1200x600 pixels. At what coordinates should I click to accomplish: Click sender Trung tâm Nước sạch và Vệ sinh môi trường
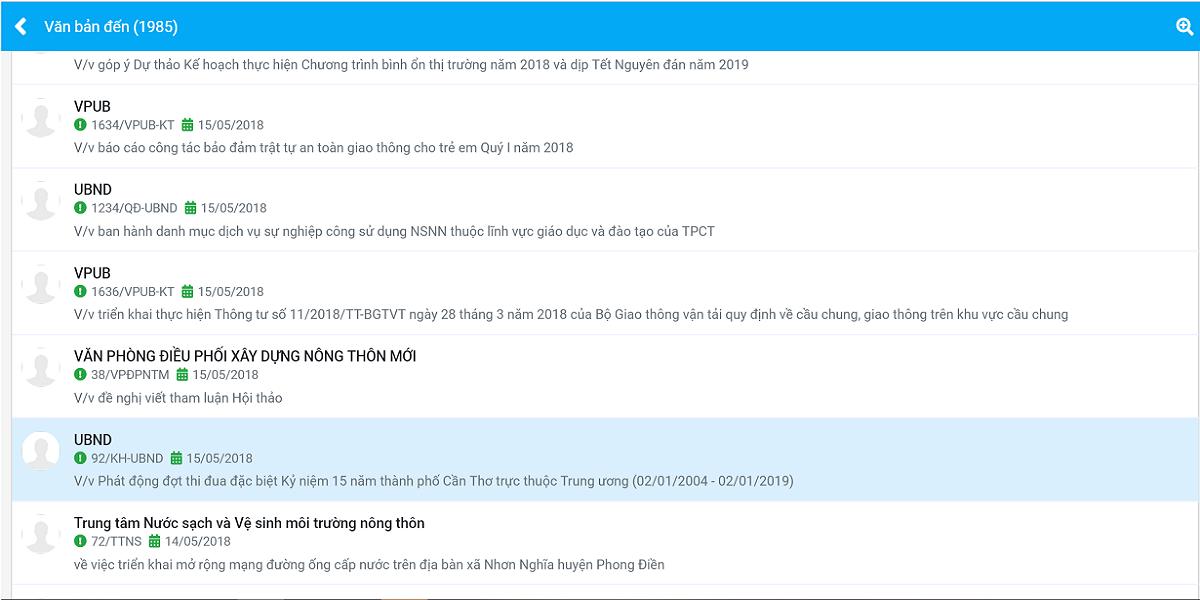tap(249, 523)
